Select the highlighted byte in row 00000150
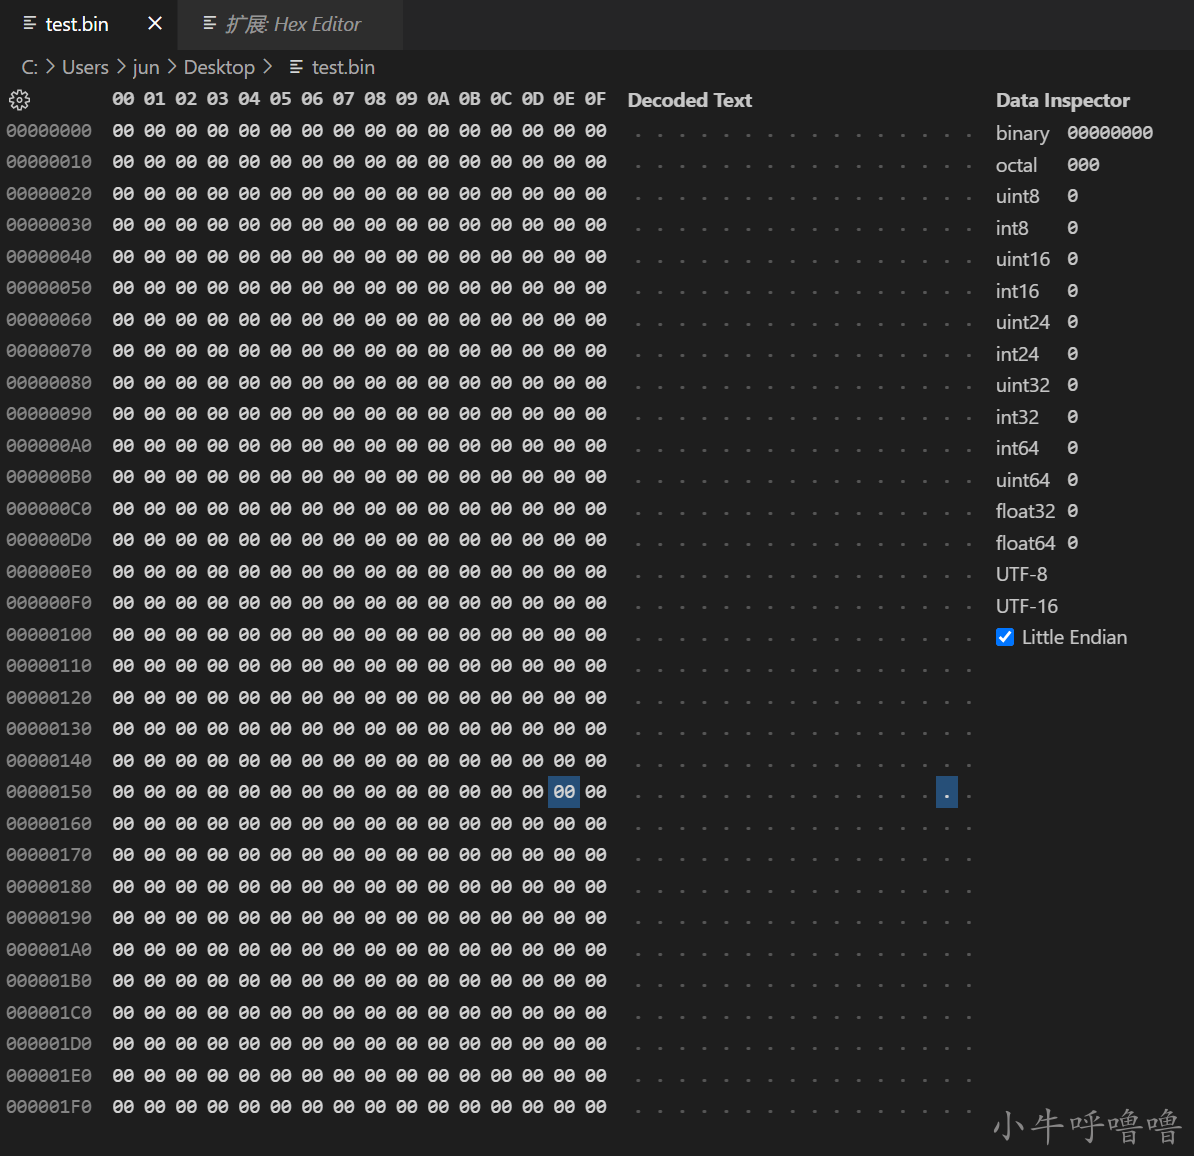 point(563,792)
